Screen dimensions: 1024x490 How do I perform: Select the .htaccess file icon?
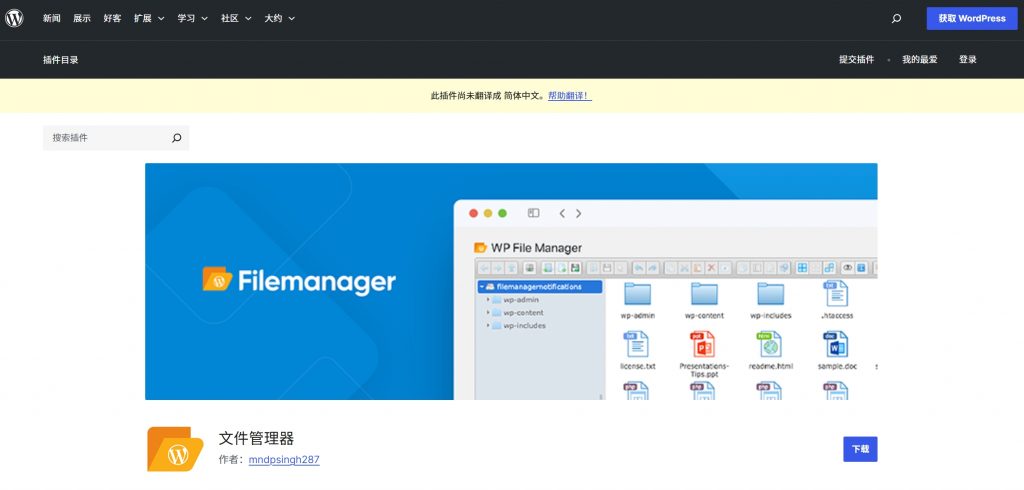(836, 294)
